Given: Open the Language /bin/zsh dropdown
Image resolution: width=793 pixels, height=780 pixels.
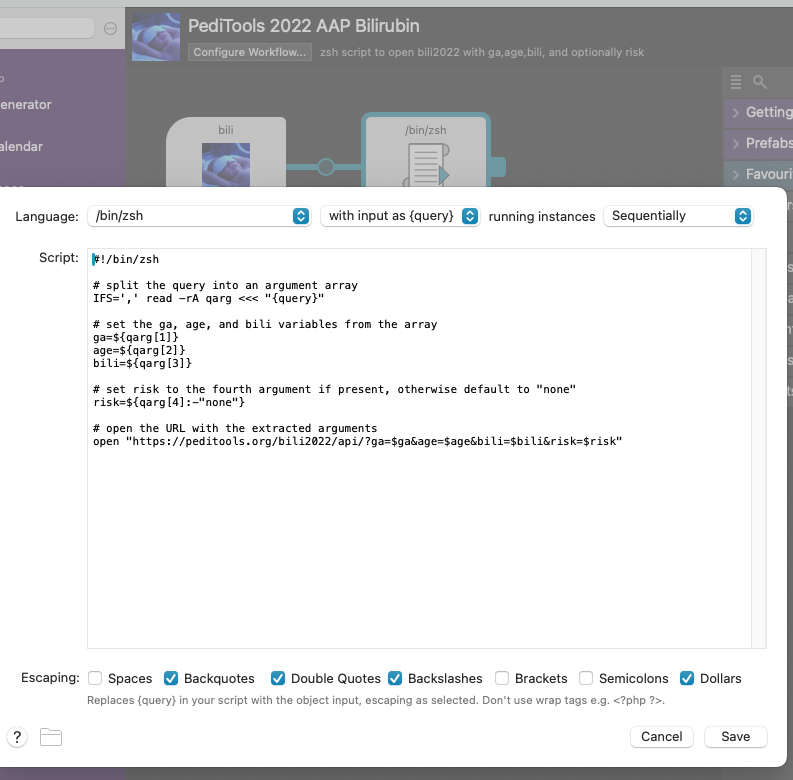Looking at the screenshot, I should click(200, 216).
